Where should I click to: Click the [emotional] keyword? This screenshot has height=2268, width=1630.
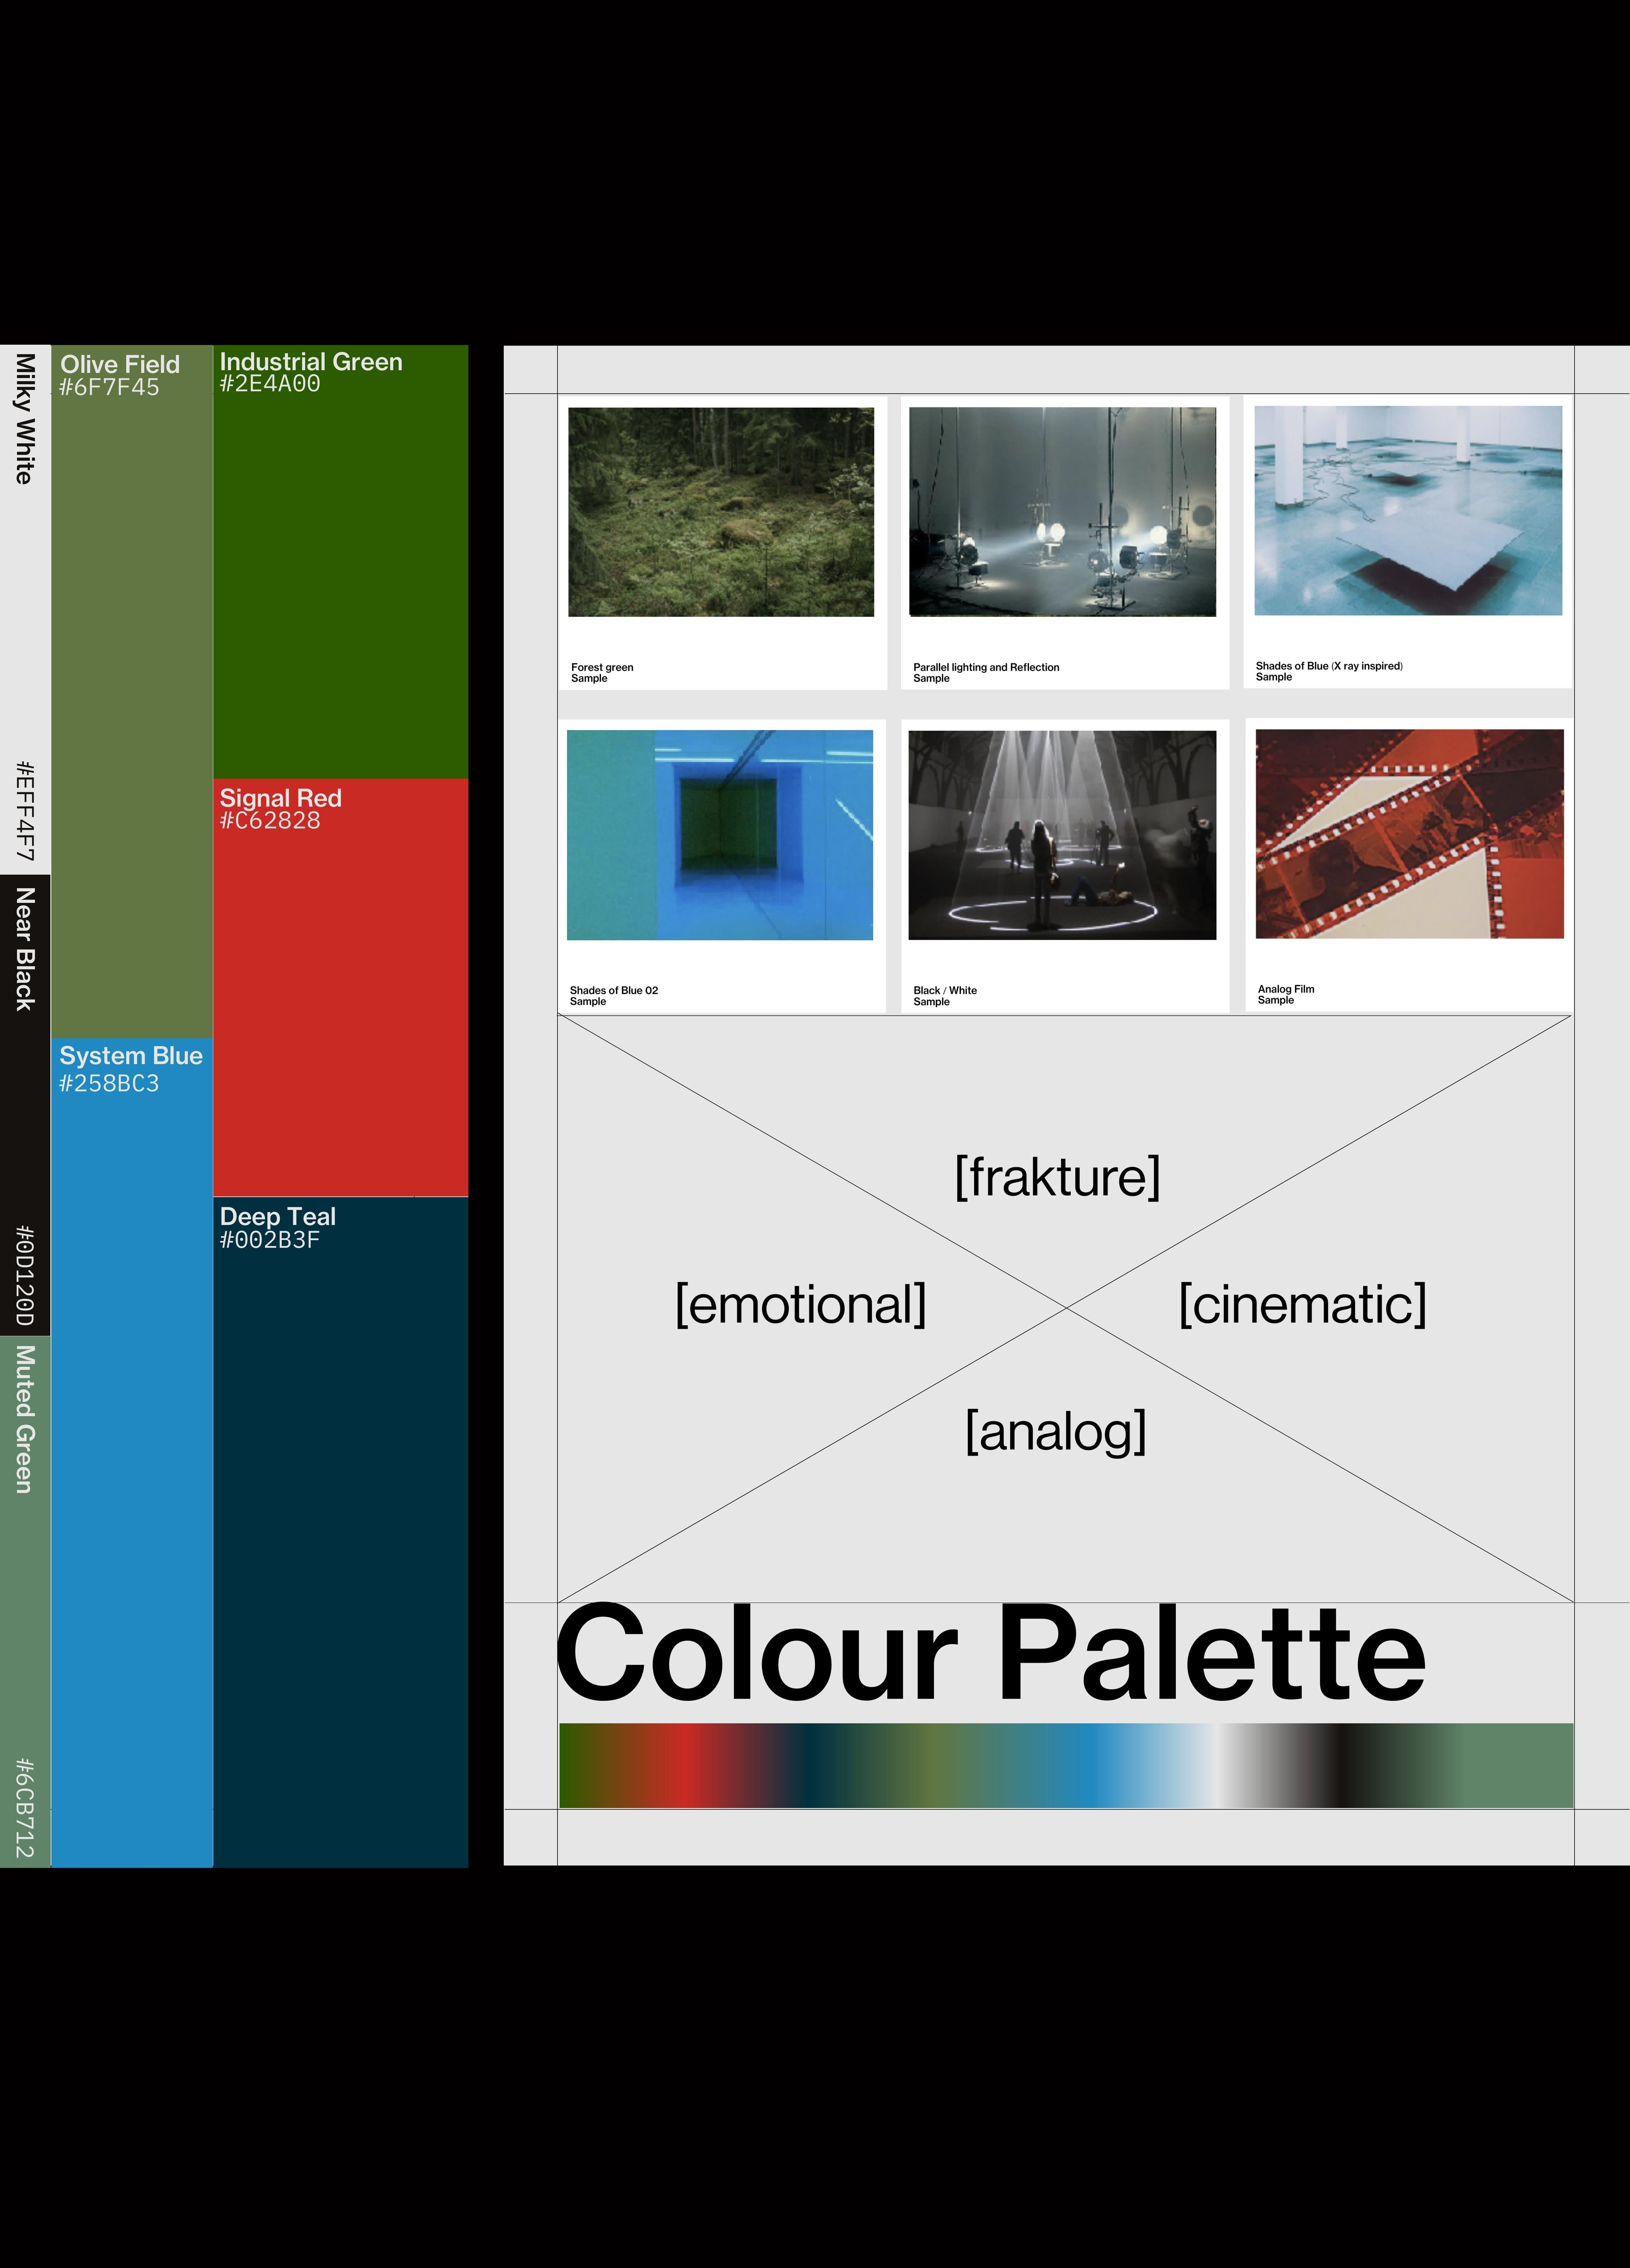pos(801,1305)
